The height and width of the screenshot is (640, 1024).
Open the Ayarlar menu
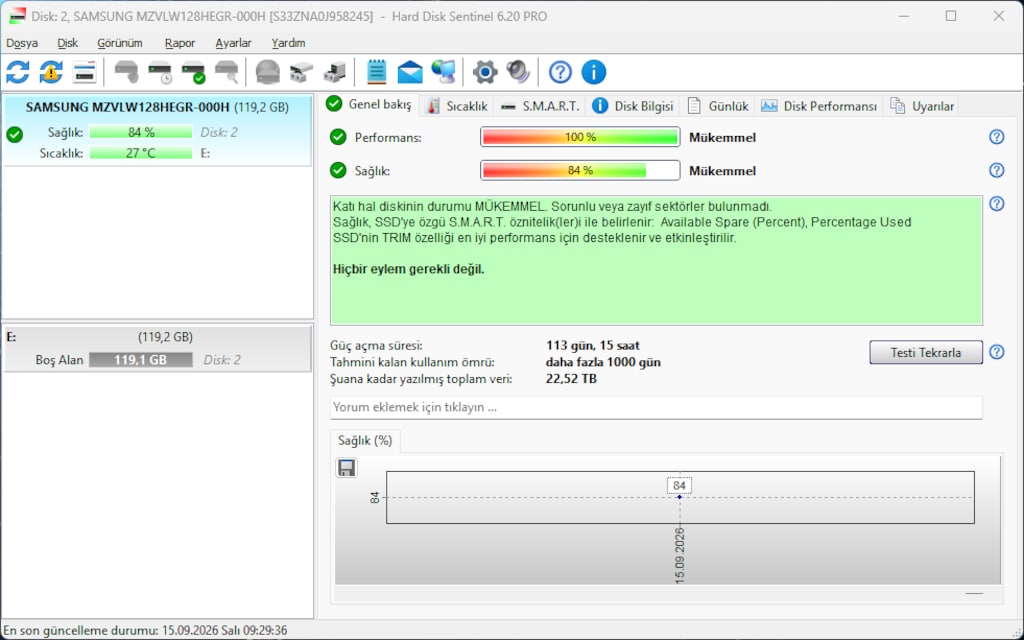click(233, 43)
